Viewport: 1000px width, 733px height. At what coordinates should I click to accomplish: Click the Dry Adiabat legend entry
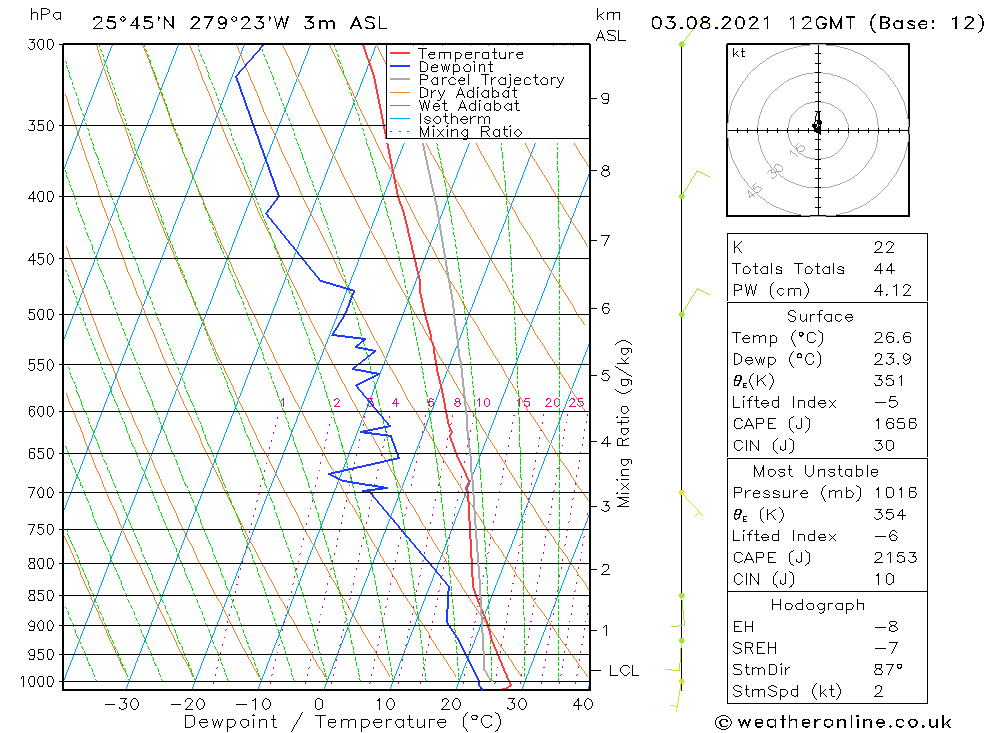[467, 93]
